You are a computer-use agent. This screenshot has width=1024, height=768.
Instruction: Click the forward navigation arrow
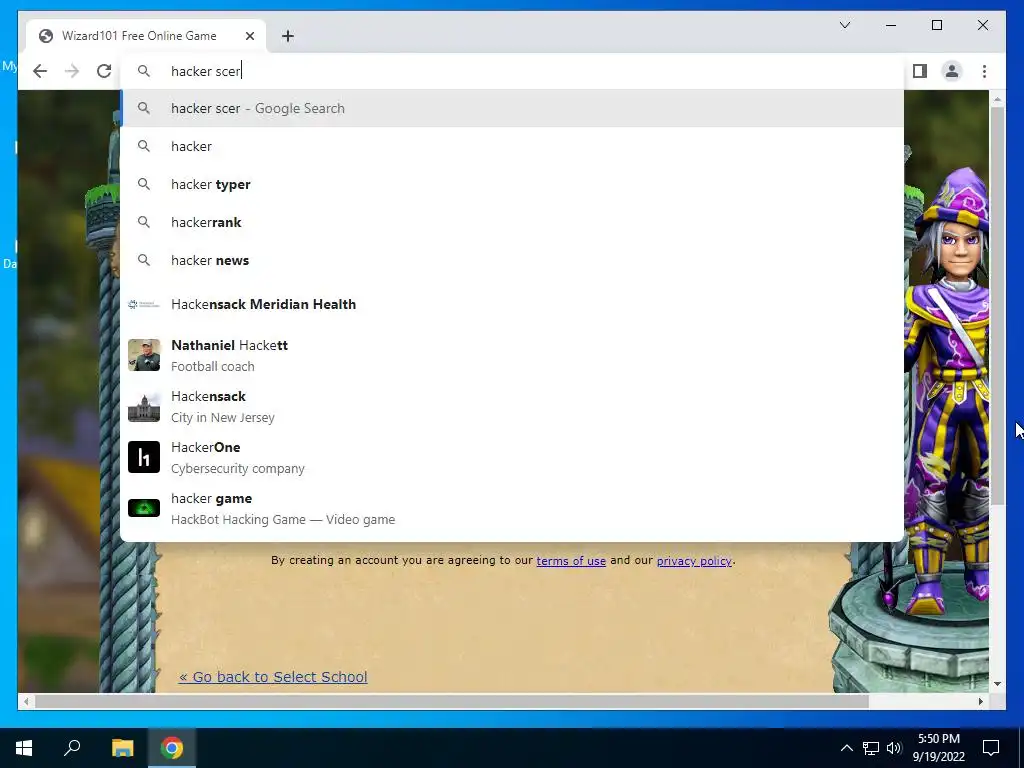(x=72, y=71)
